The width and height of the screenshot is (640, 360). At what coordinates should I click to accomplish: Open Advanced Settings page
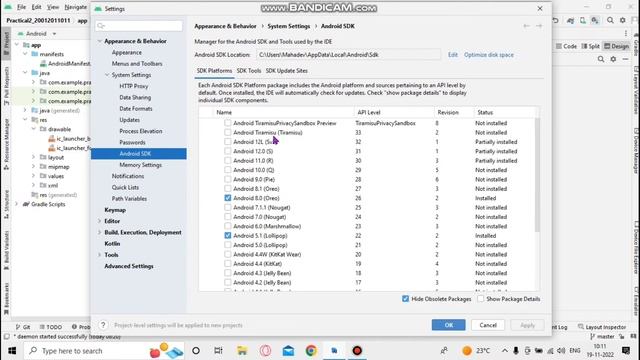coord(129,266)
